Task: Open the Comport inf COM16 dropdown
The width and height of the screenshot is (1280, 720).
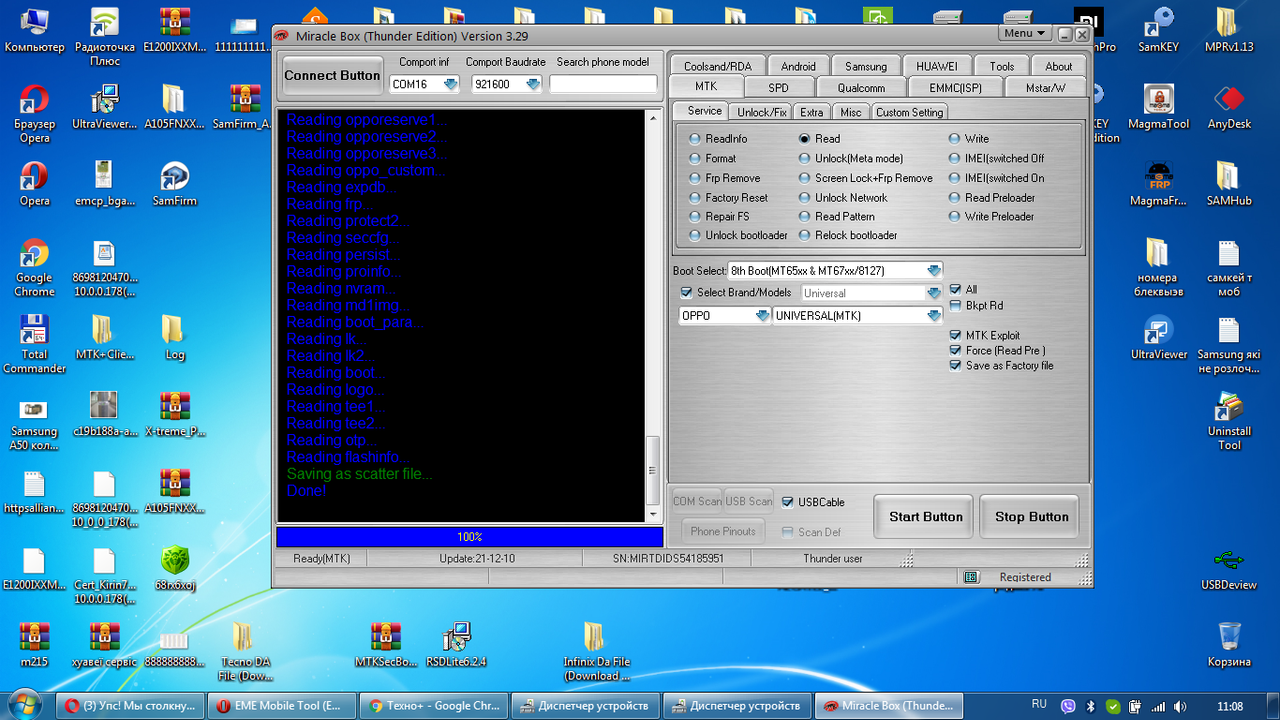Action: point(451,84)
